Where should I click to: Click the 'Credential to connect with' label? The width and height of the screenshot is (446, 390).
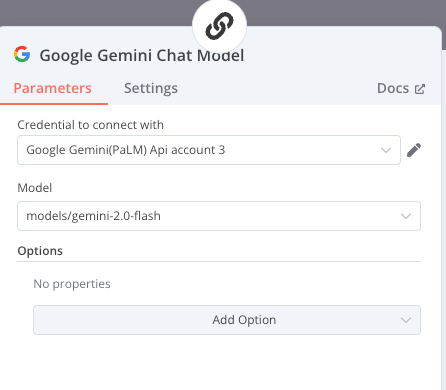pyautogui.click(x=90, y=125)
